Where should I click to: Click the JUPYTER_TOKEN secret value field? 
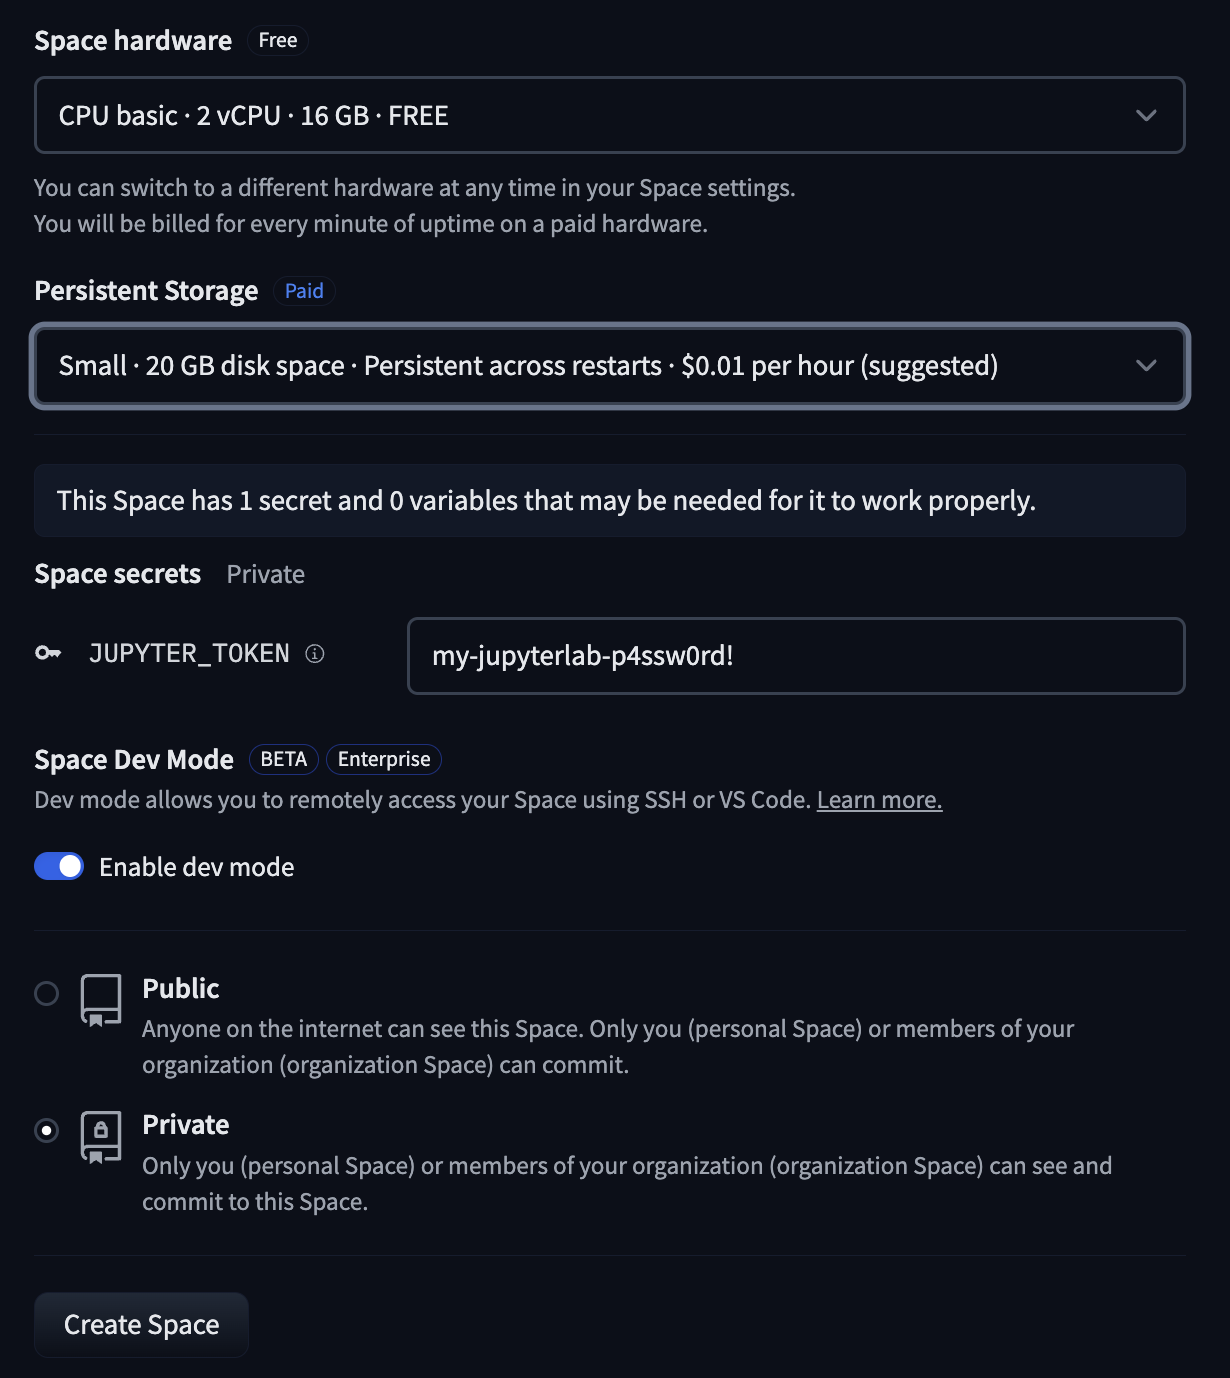coord(796,656)
